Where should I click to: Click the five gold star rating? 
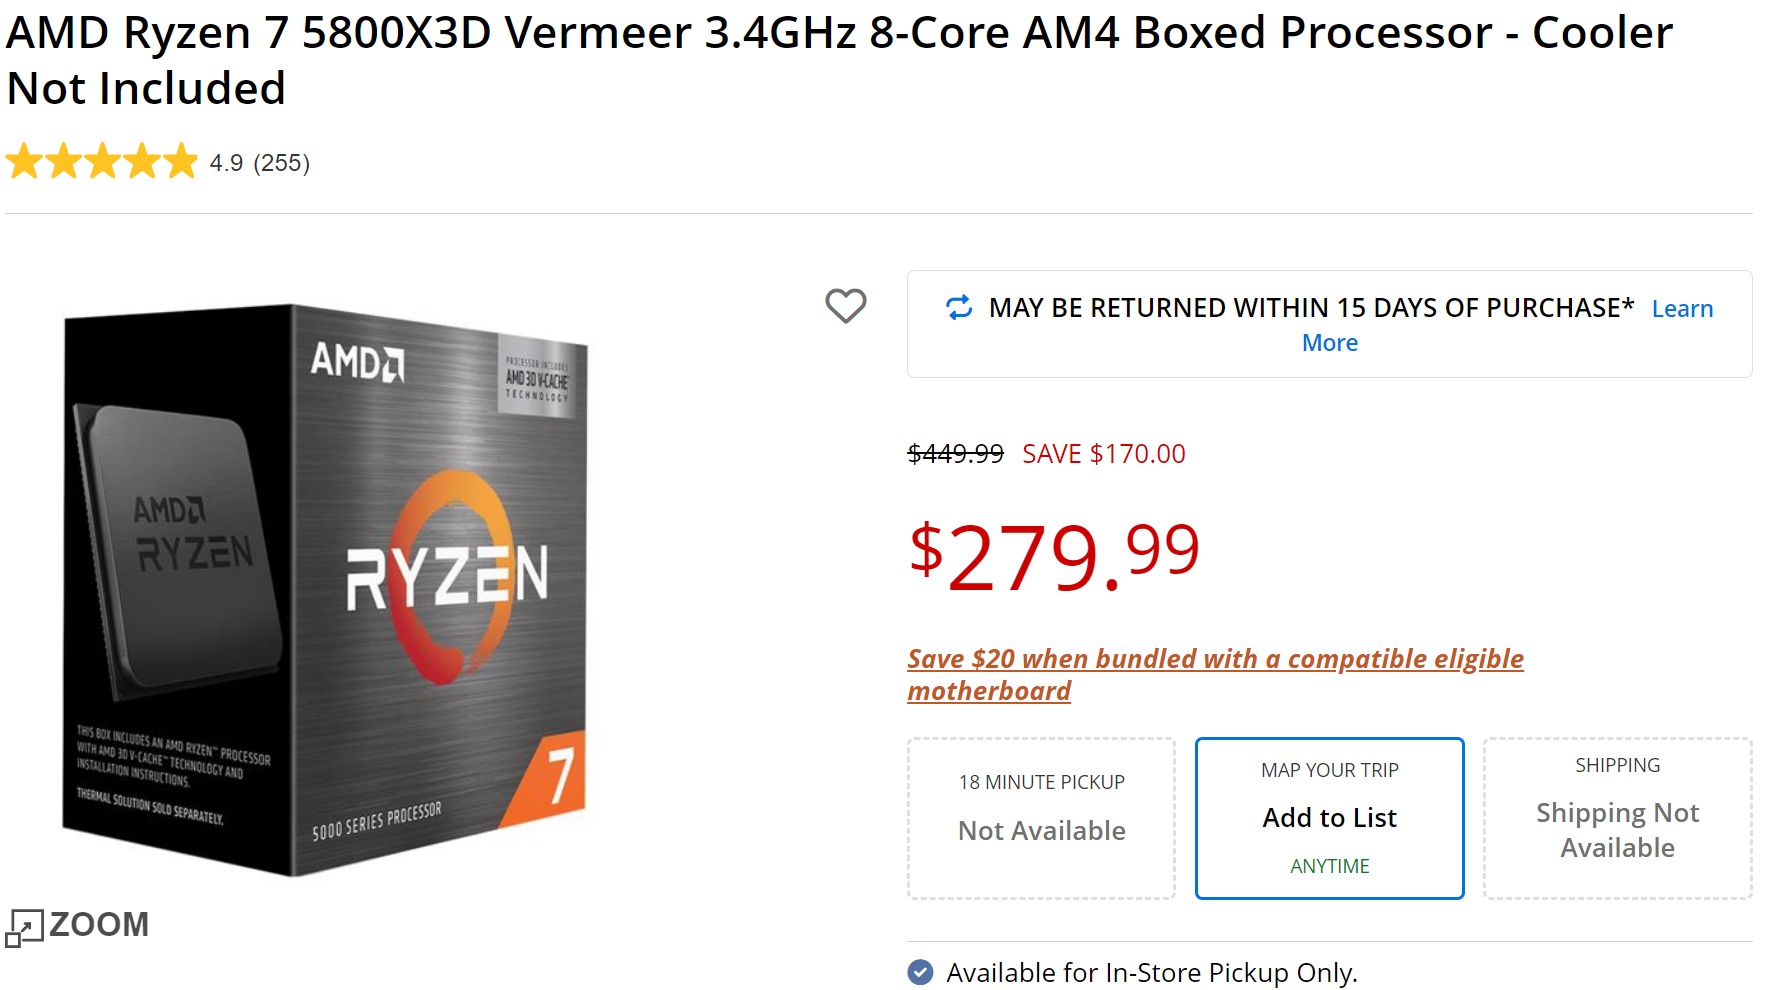click(x=102, y=162)
